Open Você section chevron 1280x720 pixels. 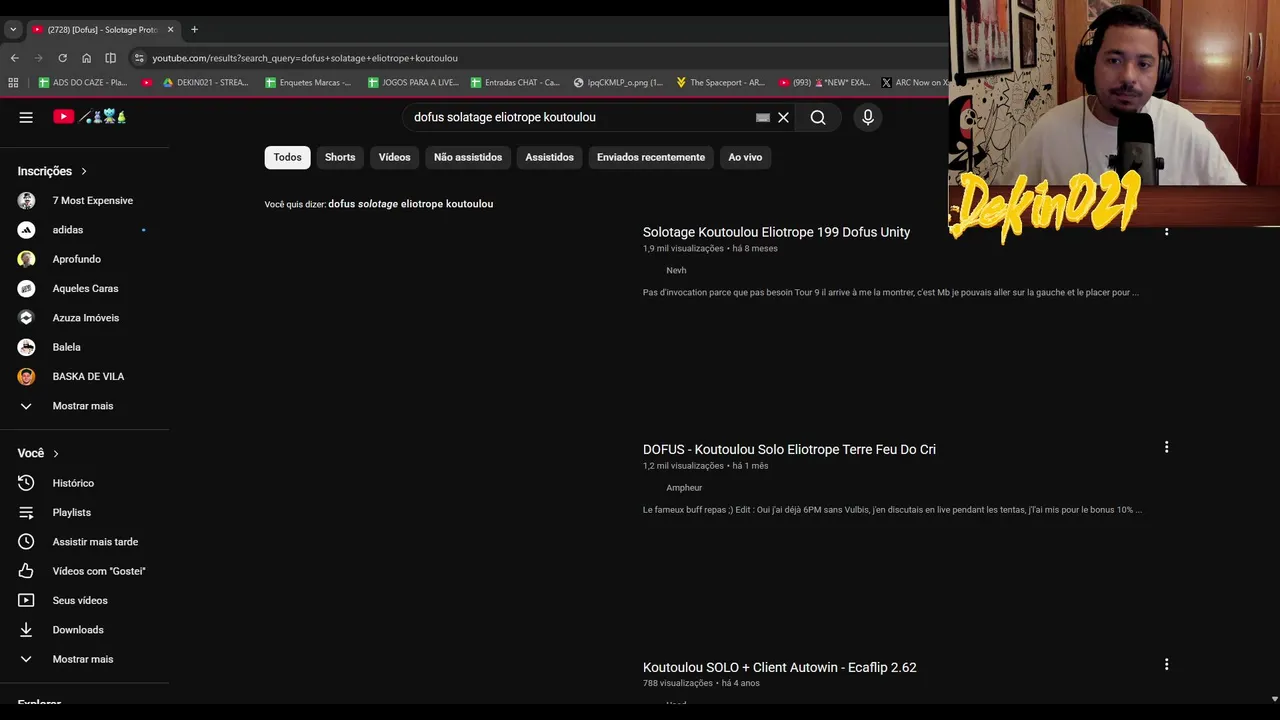click(x=56, y=454)
